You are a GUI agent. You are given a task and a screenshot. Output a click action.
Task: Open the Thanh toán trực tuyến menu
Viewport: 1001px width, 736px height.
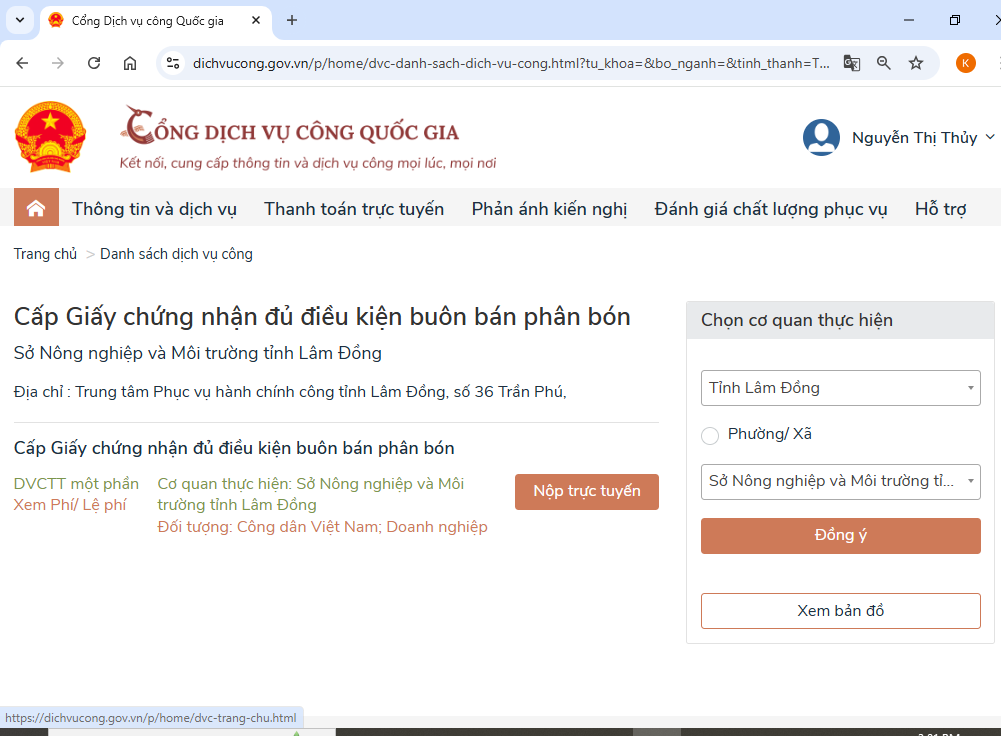click(354, 209)
